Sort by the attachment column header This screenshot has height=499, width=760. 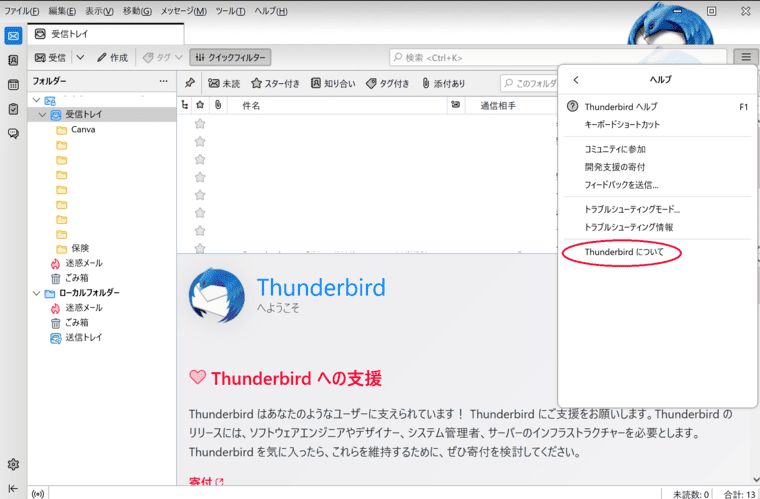[218, 105]
